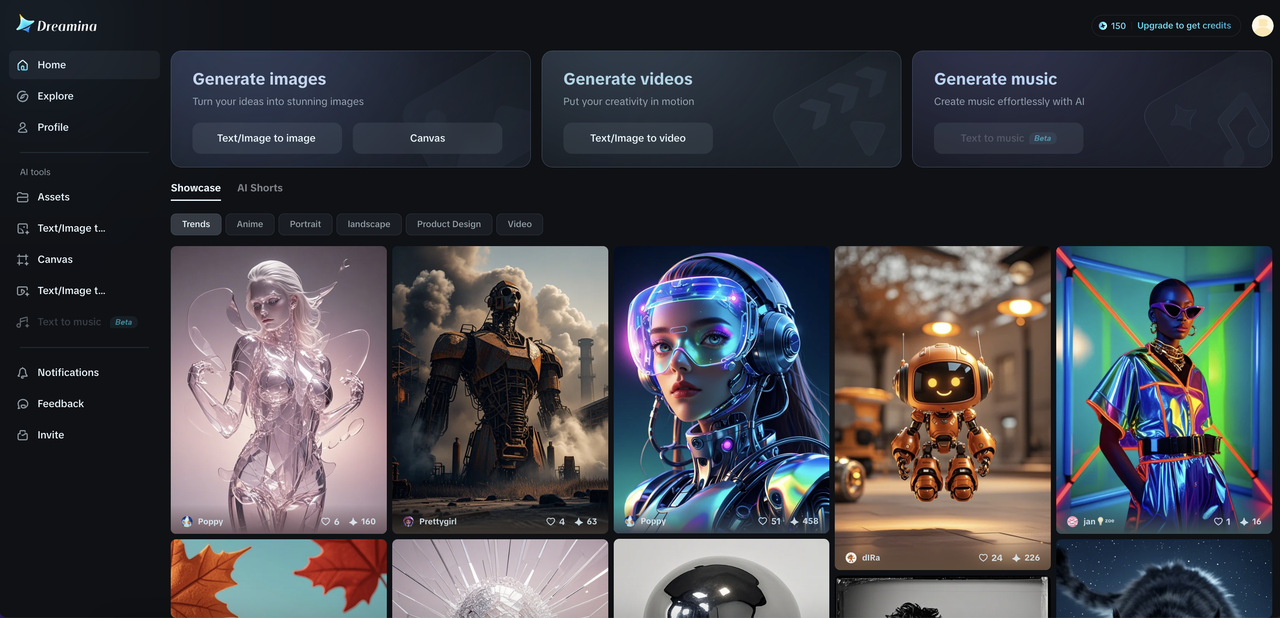This screenshot has height=618, width=1280.
Task: Click the sparkle icon next to 160
Action: [x=353, y=522]
